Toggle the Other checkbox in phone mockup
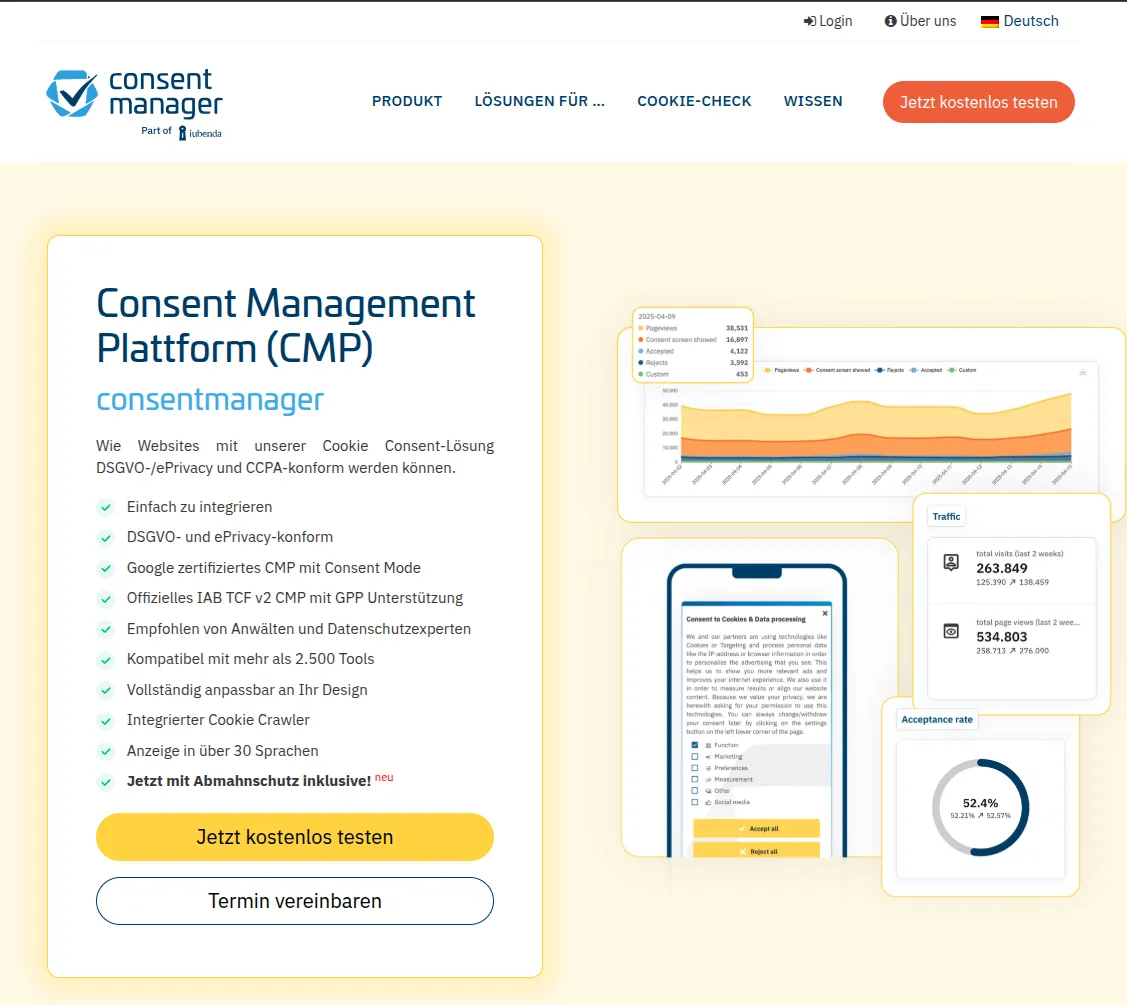Viewport: 1127px width, 1005px height. coord(694,791)
